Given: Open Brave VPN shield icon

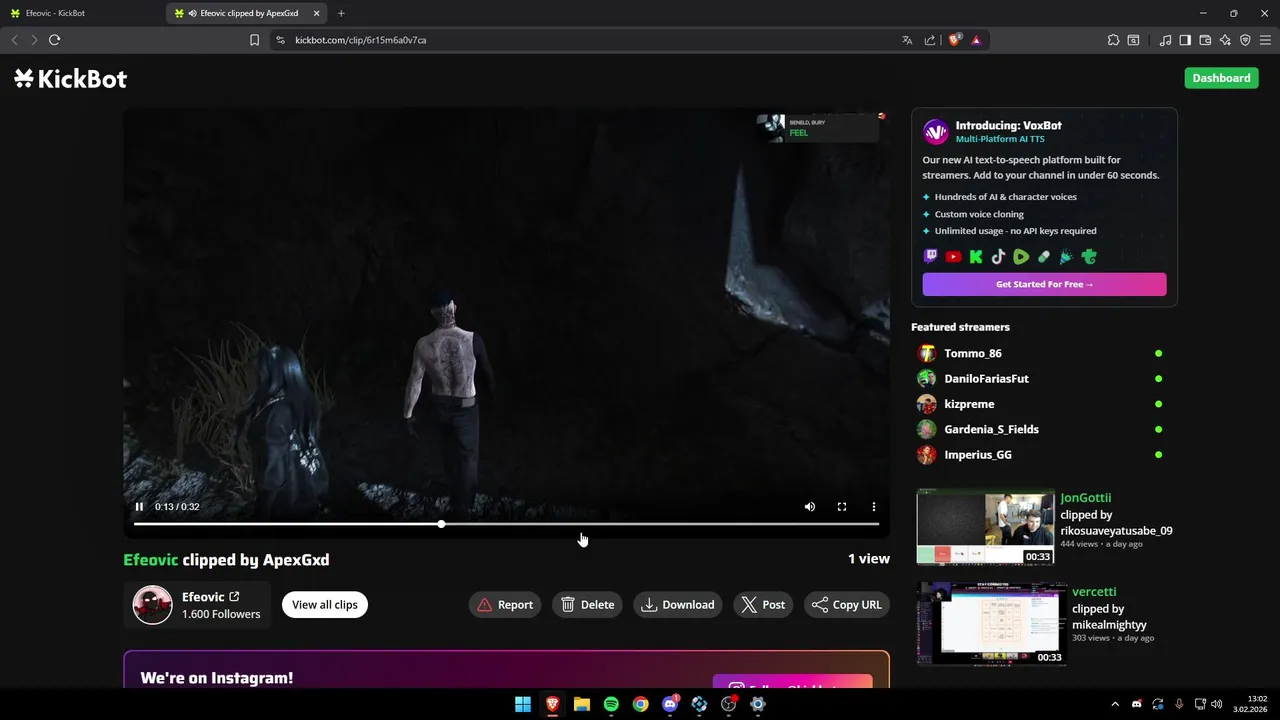Looking at the screenshot, I should [1245, 40].
